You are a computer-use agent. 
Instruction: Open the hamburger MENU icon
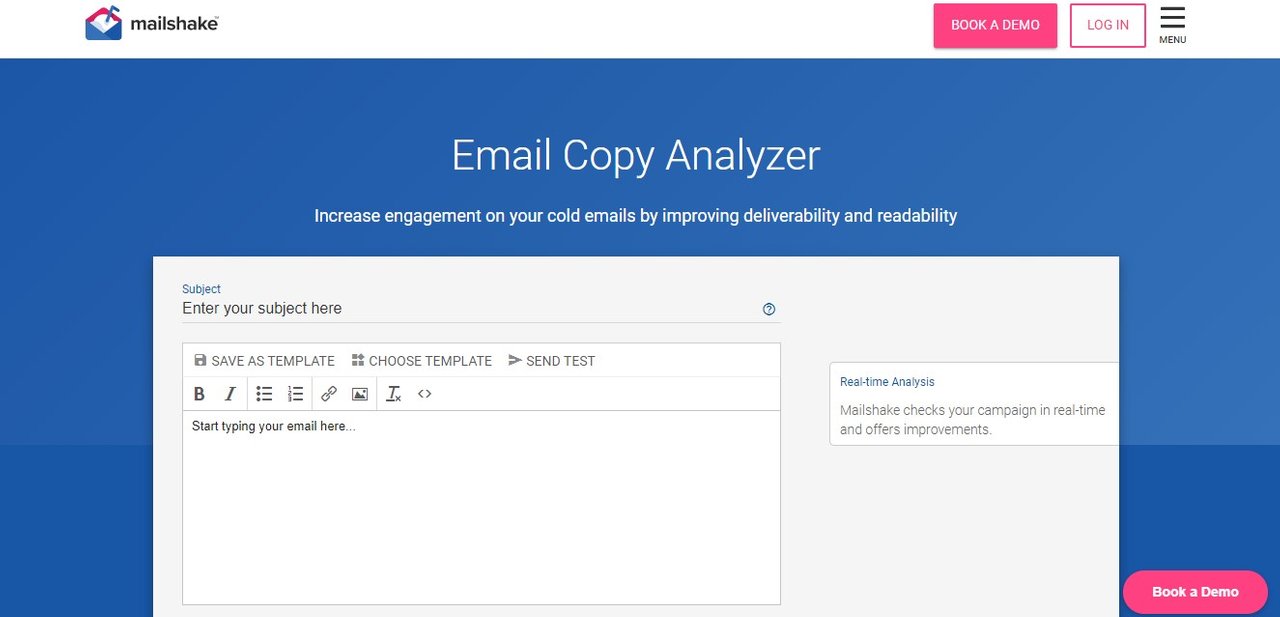(1172, 25)
